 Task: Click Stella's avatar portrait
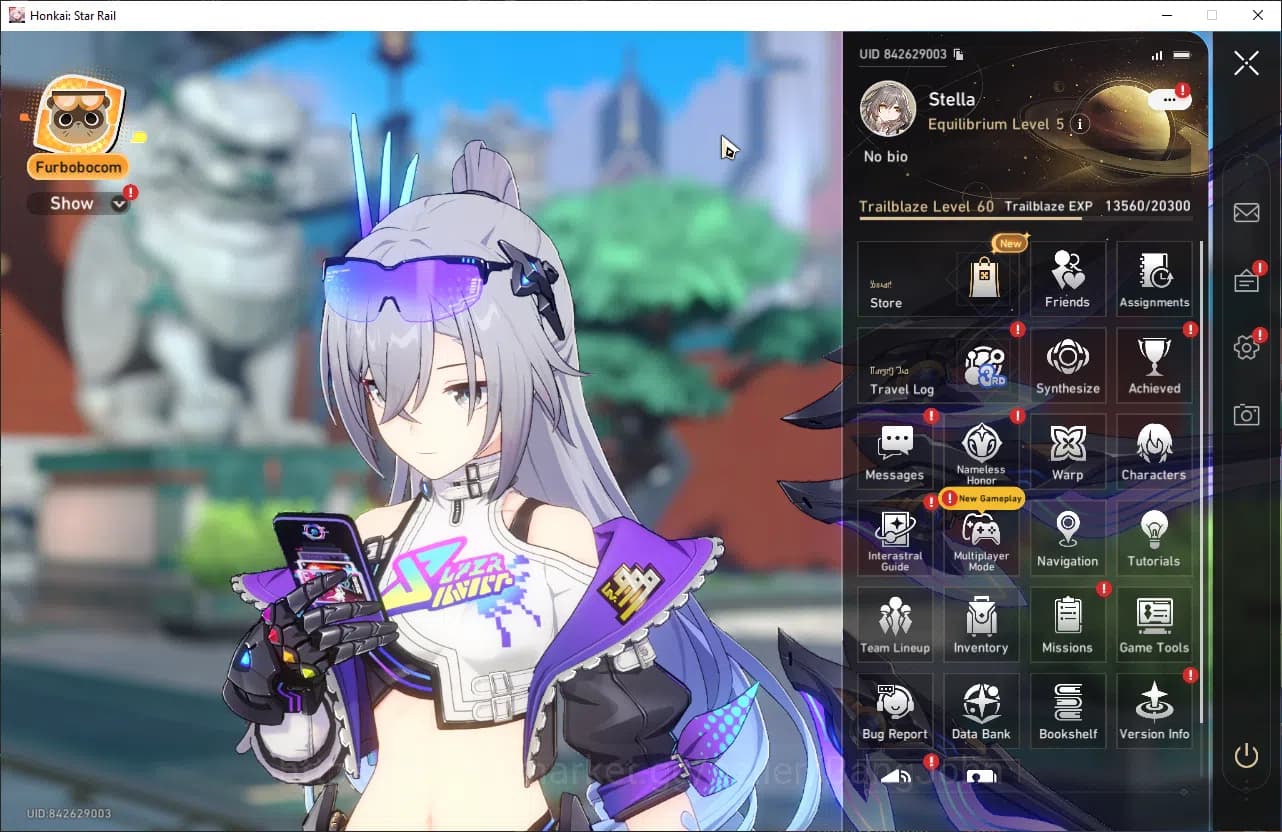(888, 110)
